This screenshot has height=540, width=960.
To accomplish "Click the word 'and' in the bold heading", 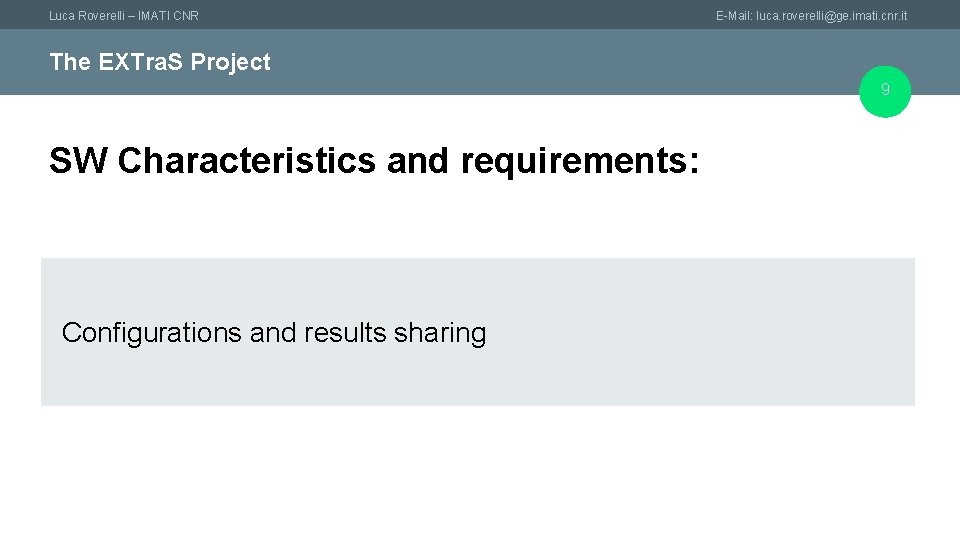I will tap(418, 160).
